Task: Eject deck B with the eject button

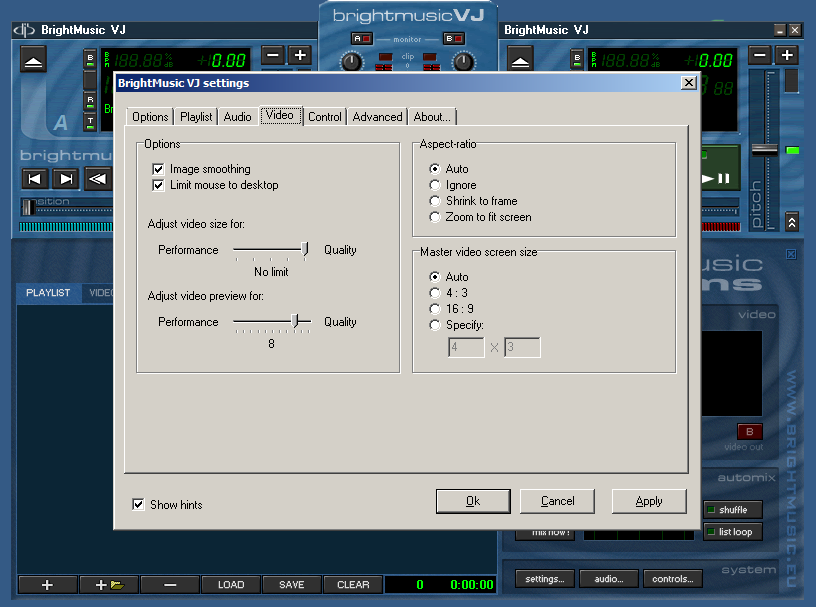Action: (520, 59)
